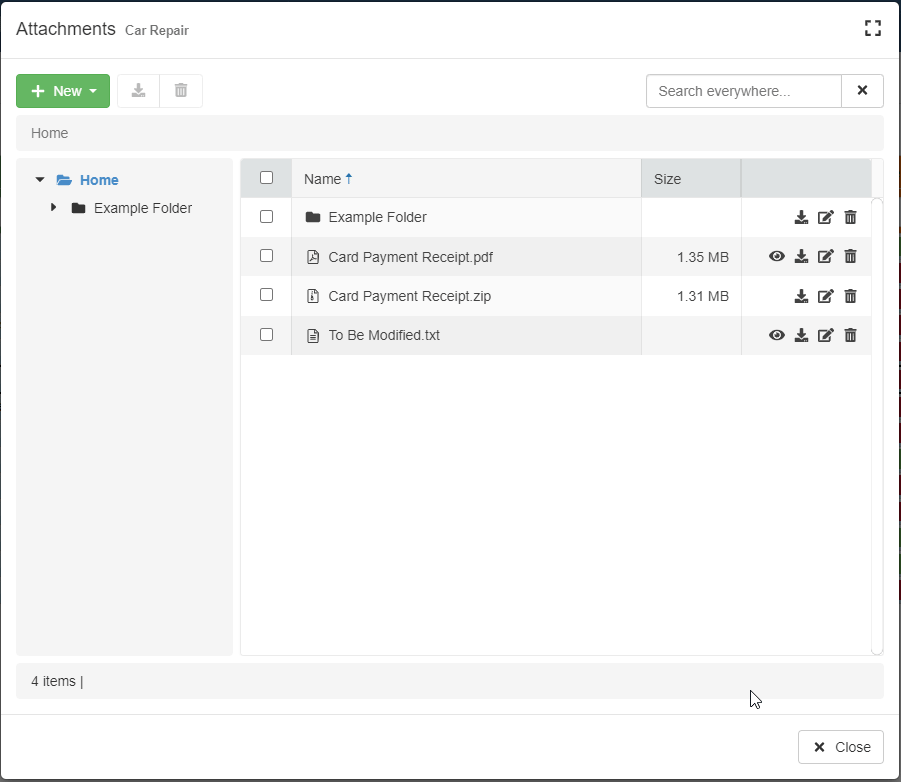This screenshot has height=782, width=901.
Task: Rename Card Payment Receipt.pdf using edit icon
Action: [x=825, y=256]
